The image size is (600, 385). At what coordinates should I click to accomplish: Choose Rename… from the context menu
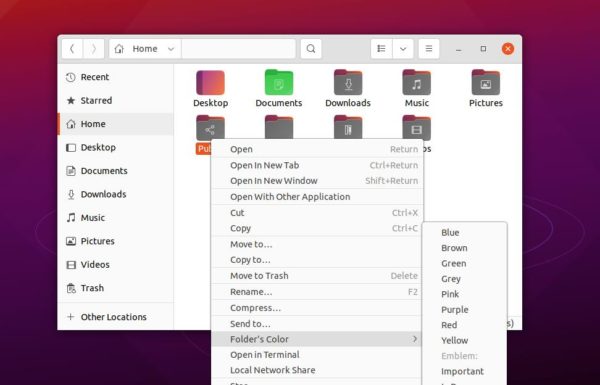click(317, 292)
